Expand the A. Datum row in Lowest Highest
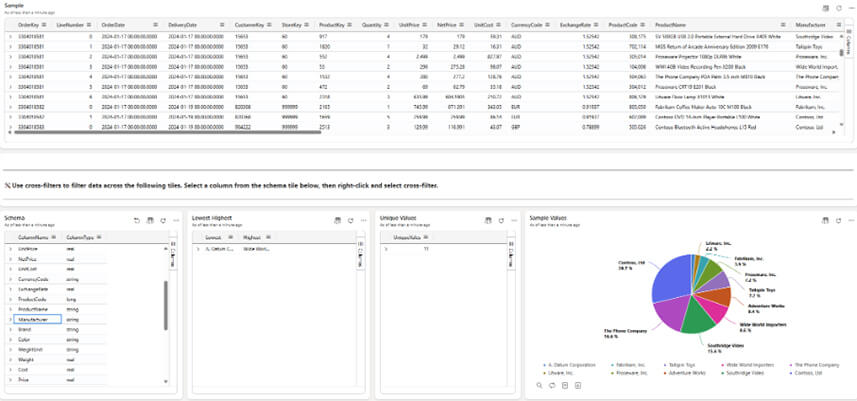 point(198,249)
